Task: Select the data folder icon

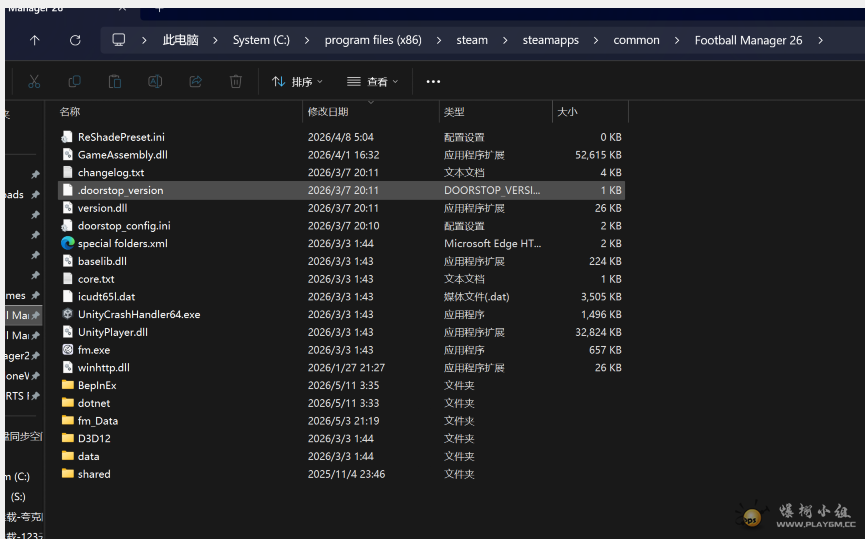Action: point(67,456)
